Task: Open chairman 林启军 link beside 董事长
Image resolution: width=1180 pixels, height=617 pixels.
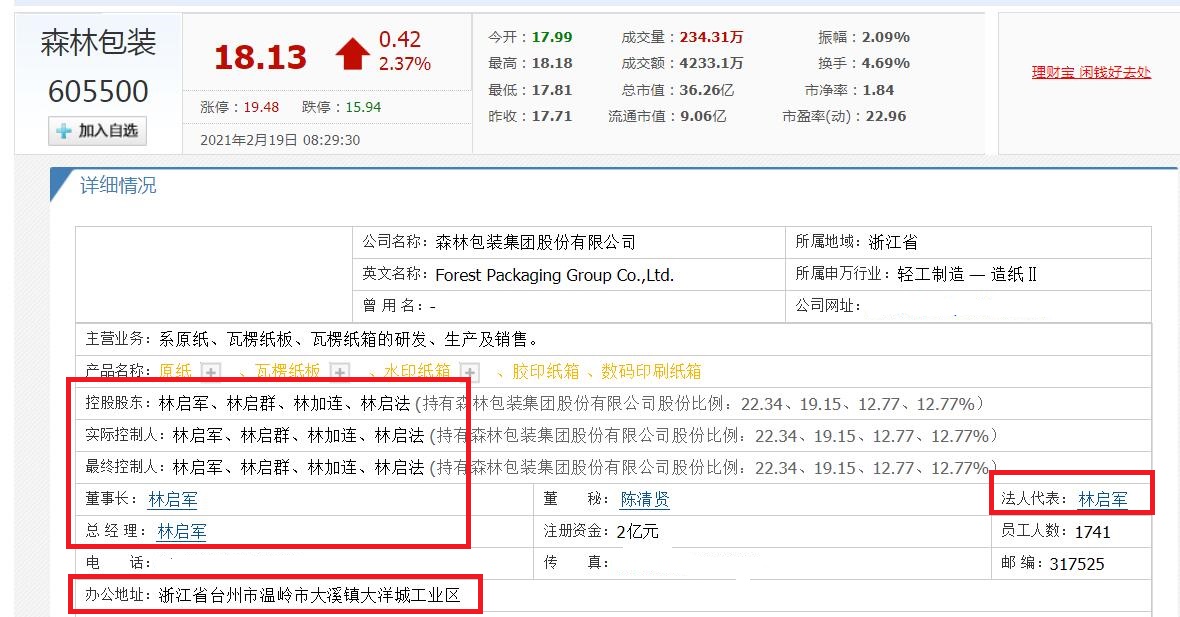Action: 173,500
